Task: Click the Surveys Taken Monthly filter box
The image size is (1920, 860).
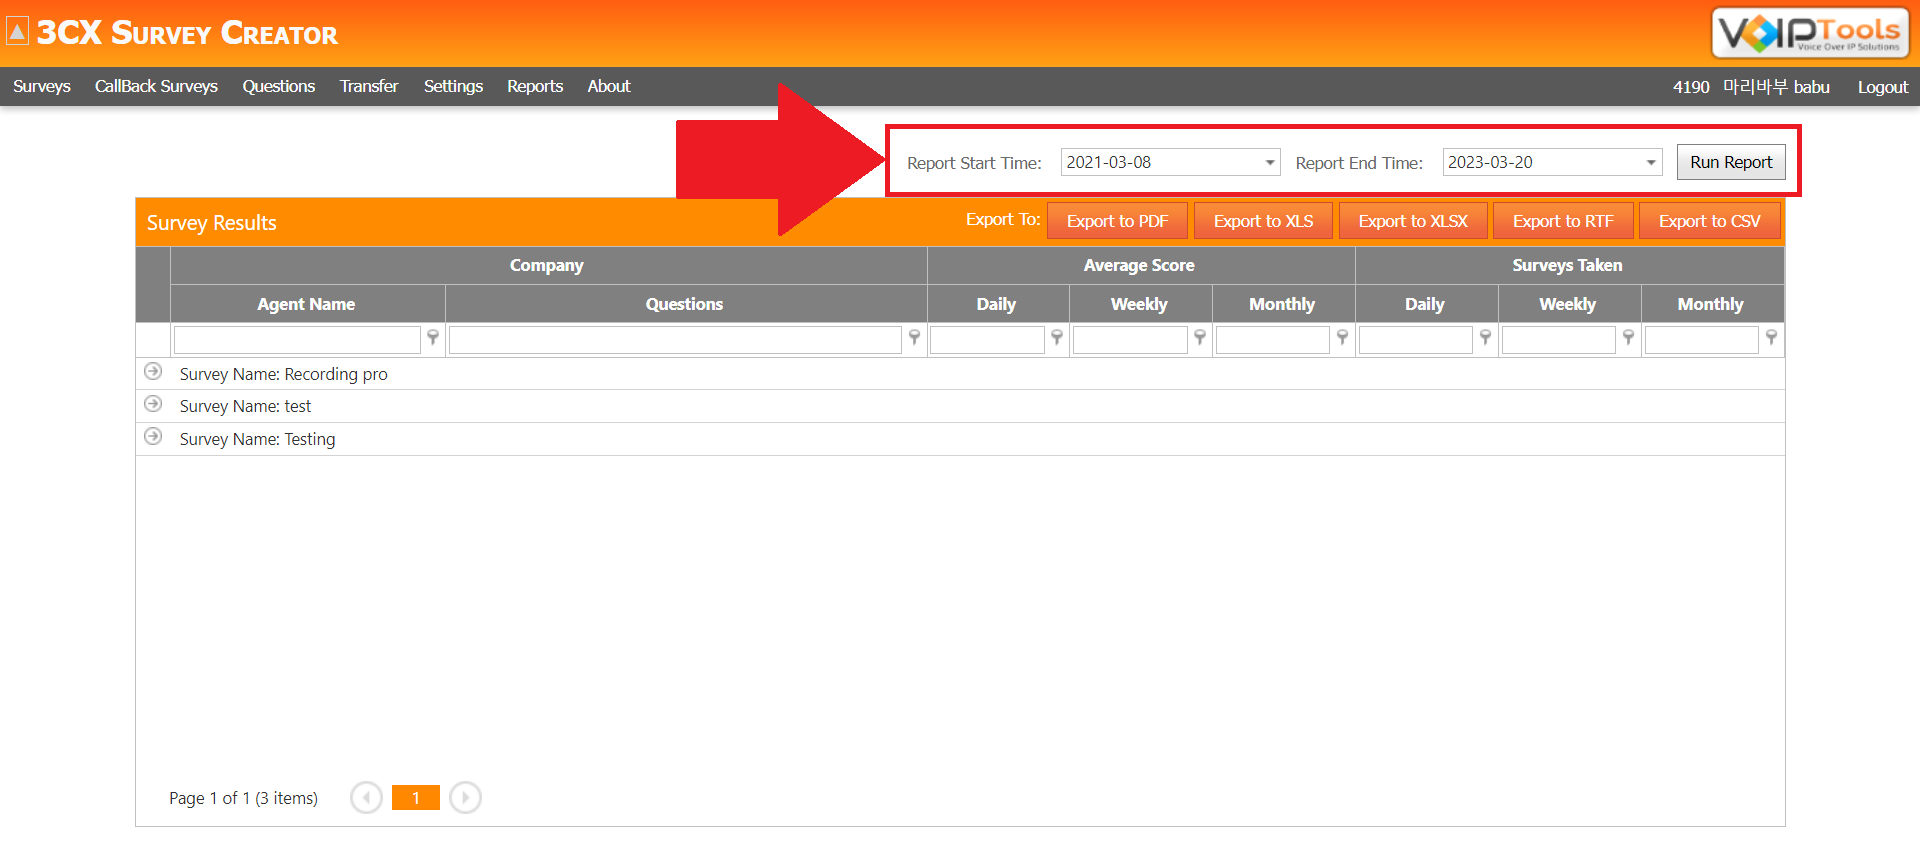Action: pyautogui.click(x=1702, y=340)
